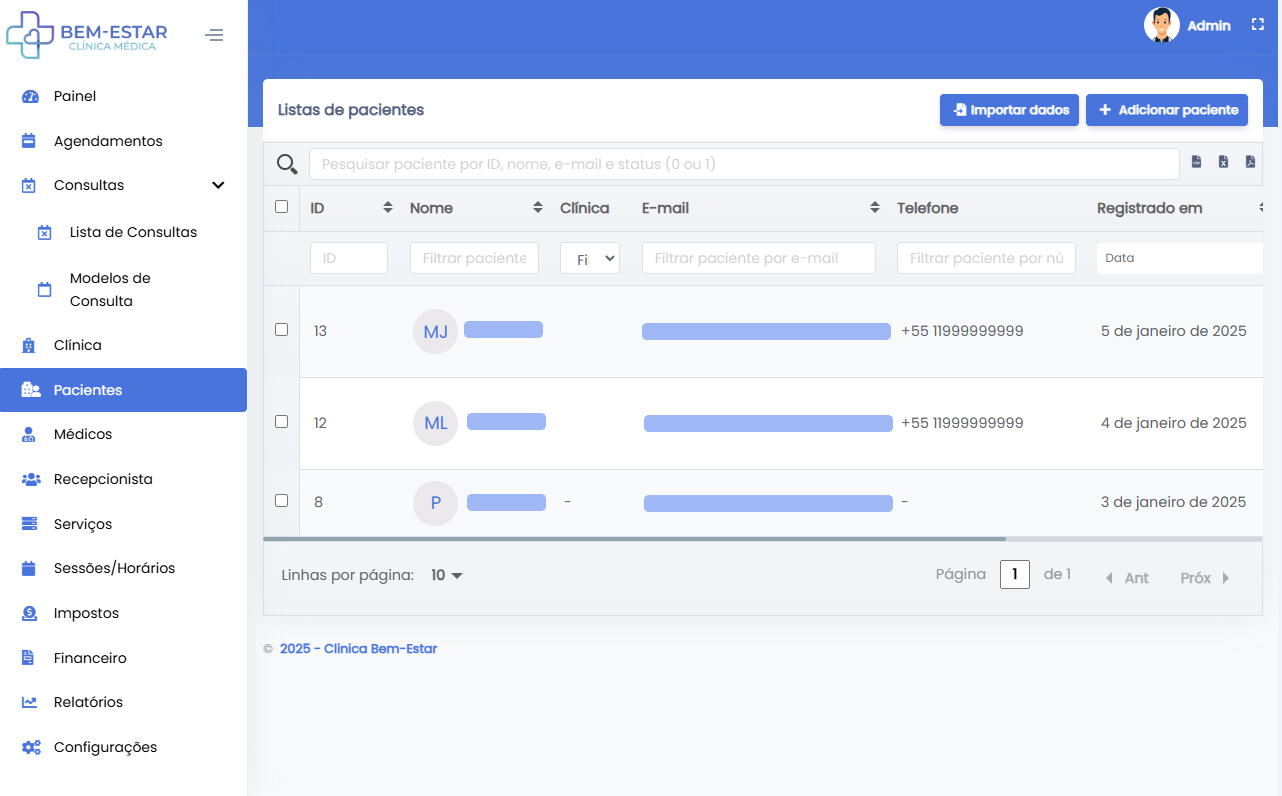Click the Adicionar paciente button
1282x796 pixels.
1167,110
